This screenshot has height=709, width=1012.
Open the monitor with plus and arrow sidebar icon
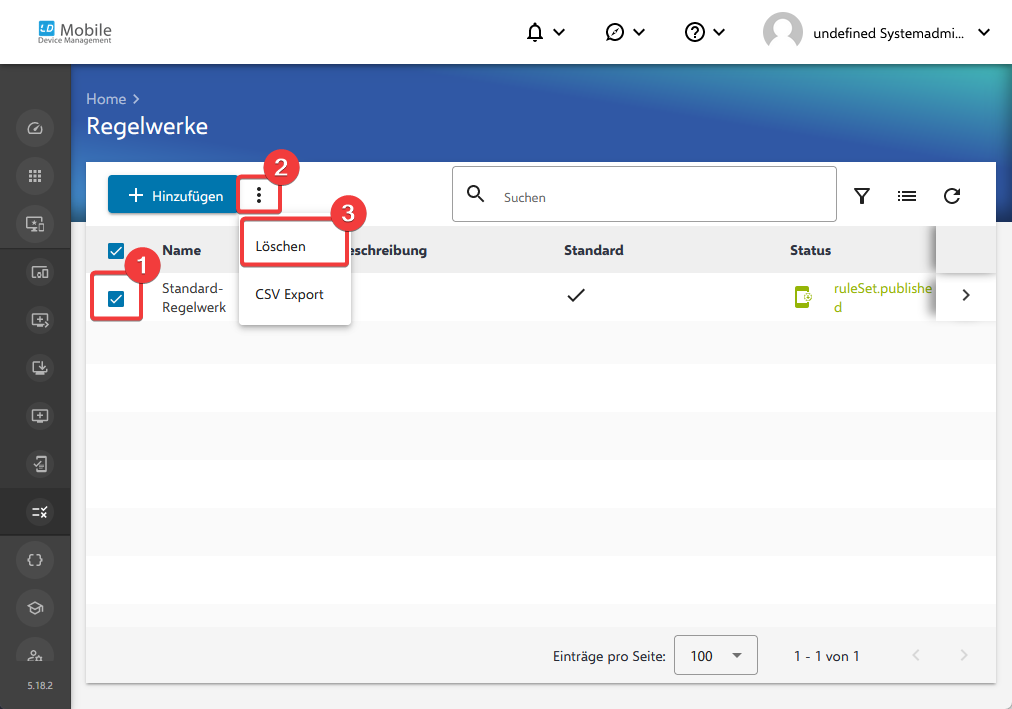40,320
